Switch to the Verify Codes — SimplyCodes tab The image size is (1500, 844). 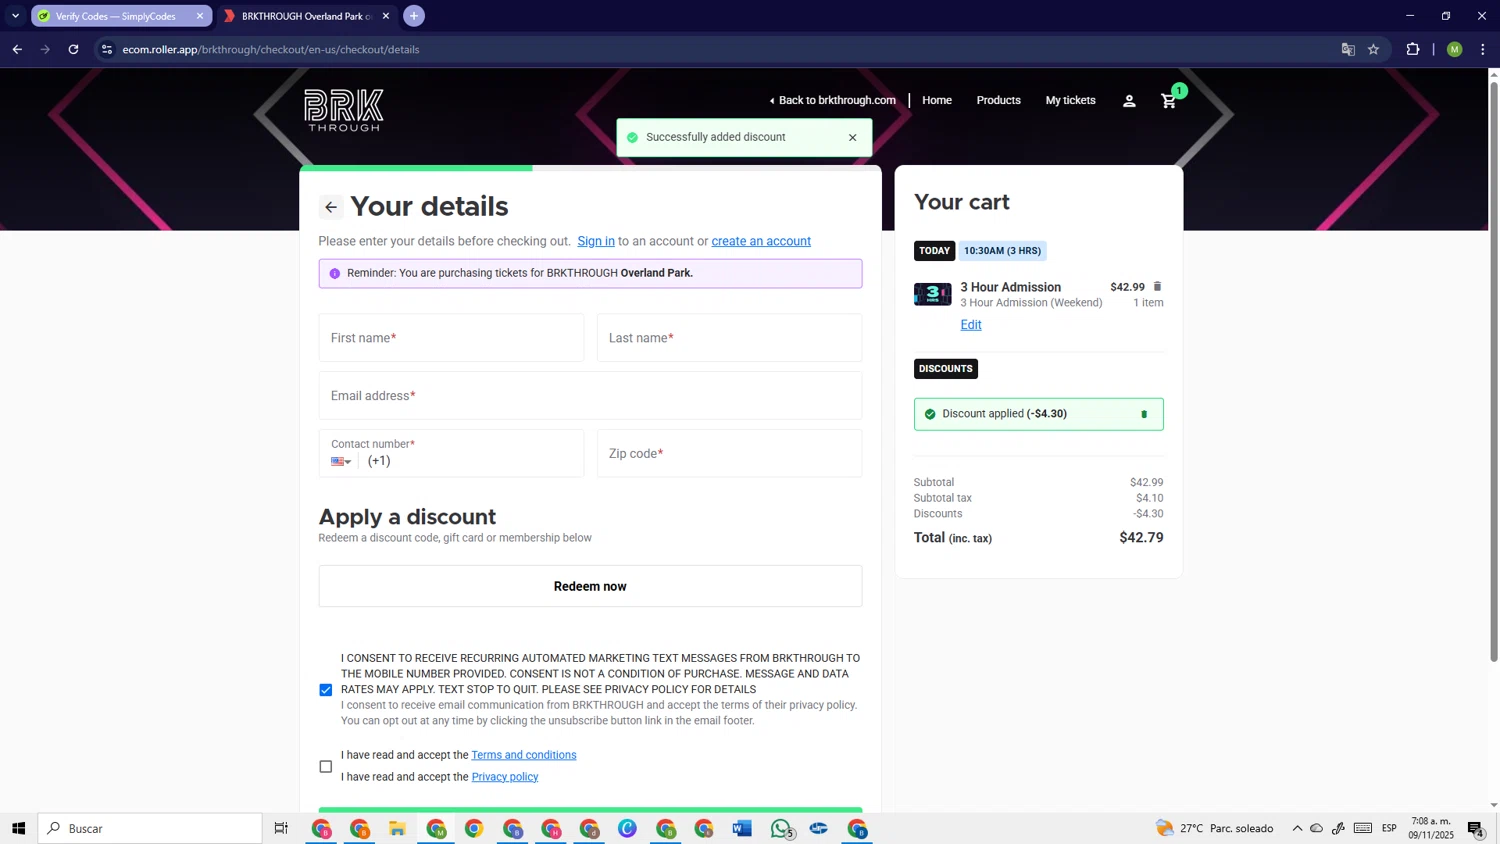click(115, 16)
